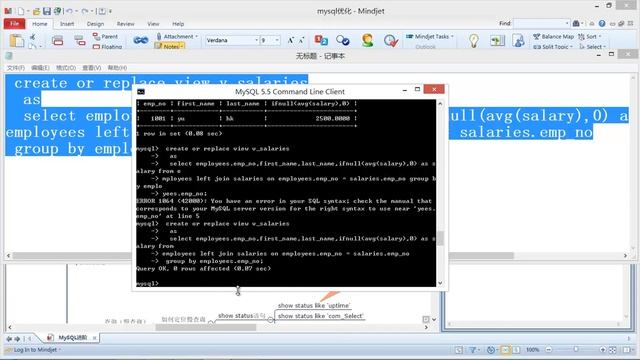Click Balance Map in the ribbon

(553, 36)
